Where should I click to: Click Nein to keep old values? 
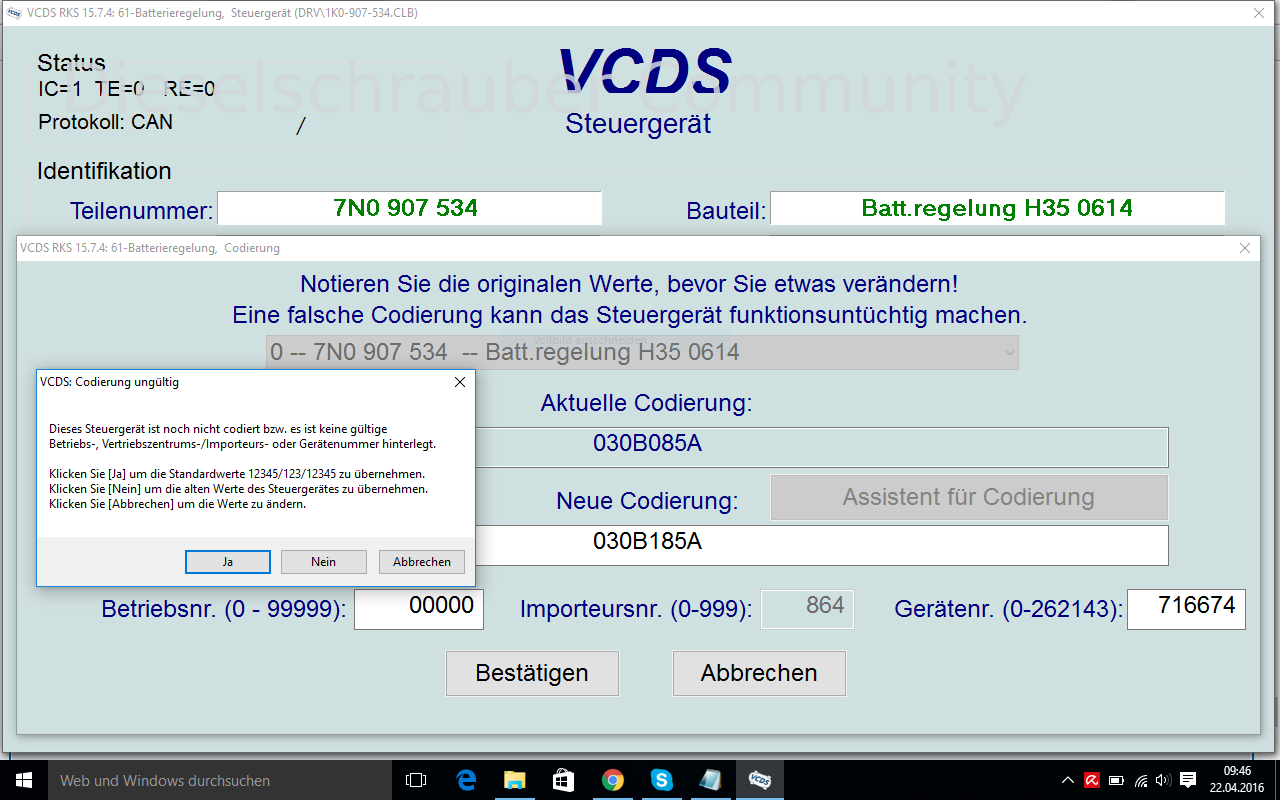[x=323, y=562]
